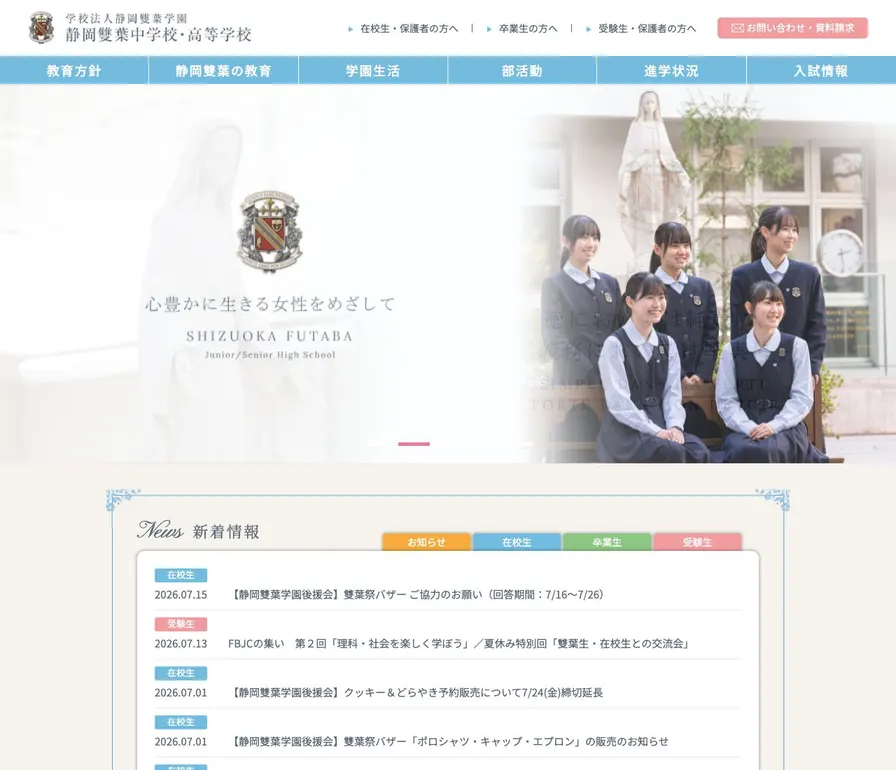Click the envelope icon on contact button
The height and width of the screenshot is (770, 896).
737,28
